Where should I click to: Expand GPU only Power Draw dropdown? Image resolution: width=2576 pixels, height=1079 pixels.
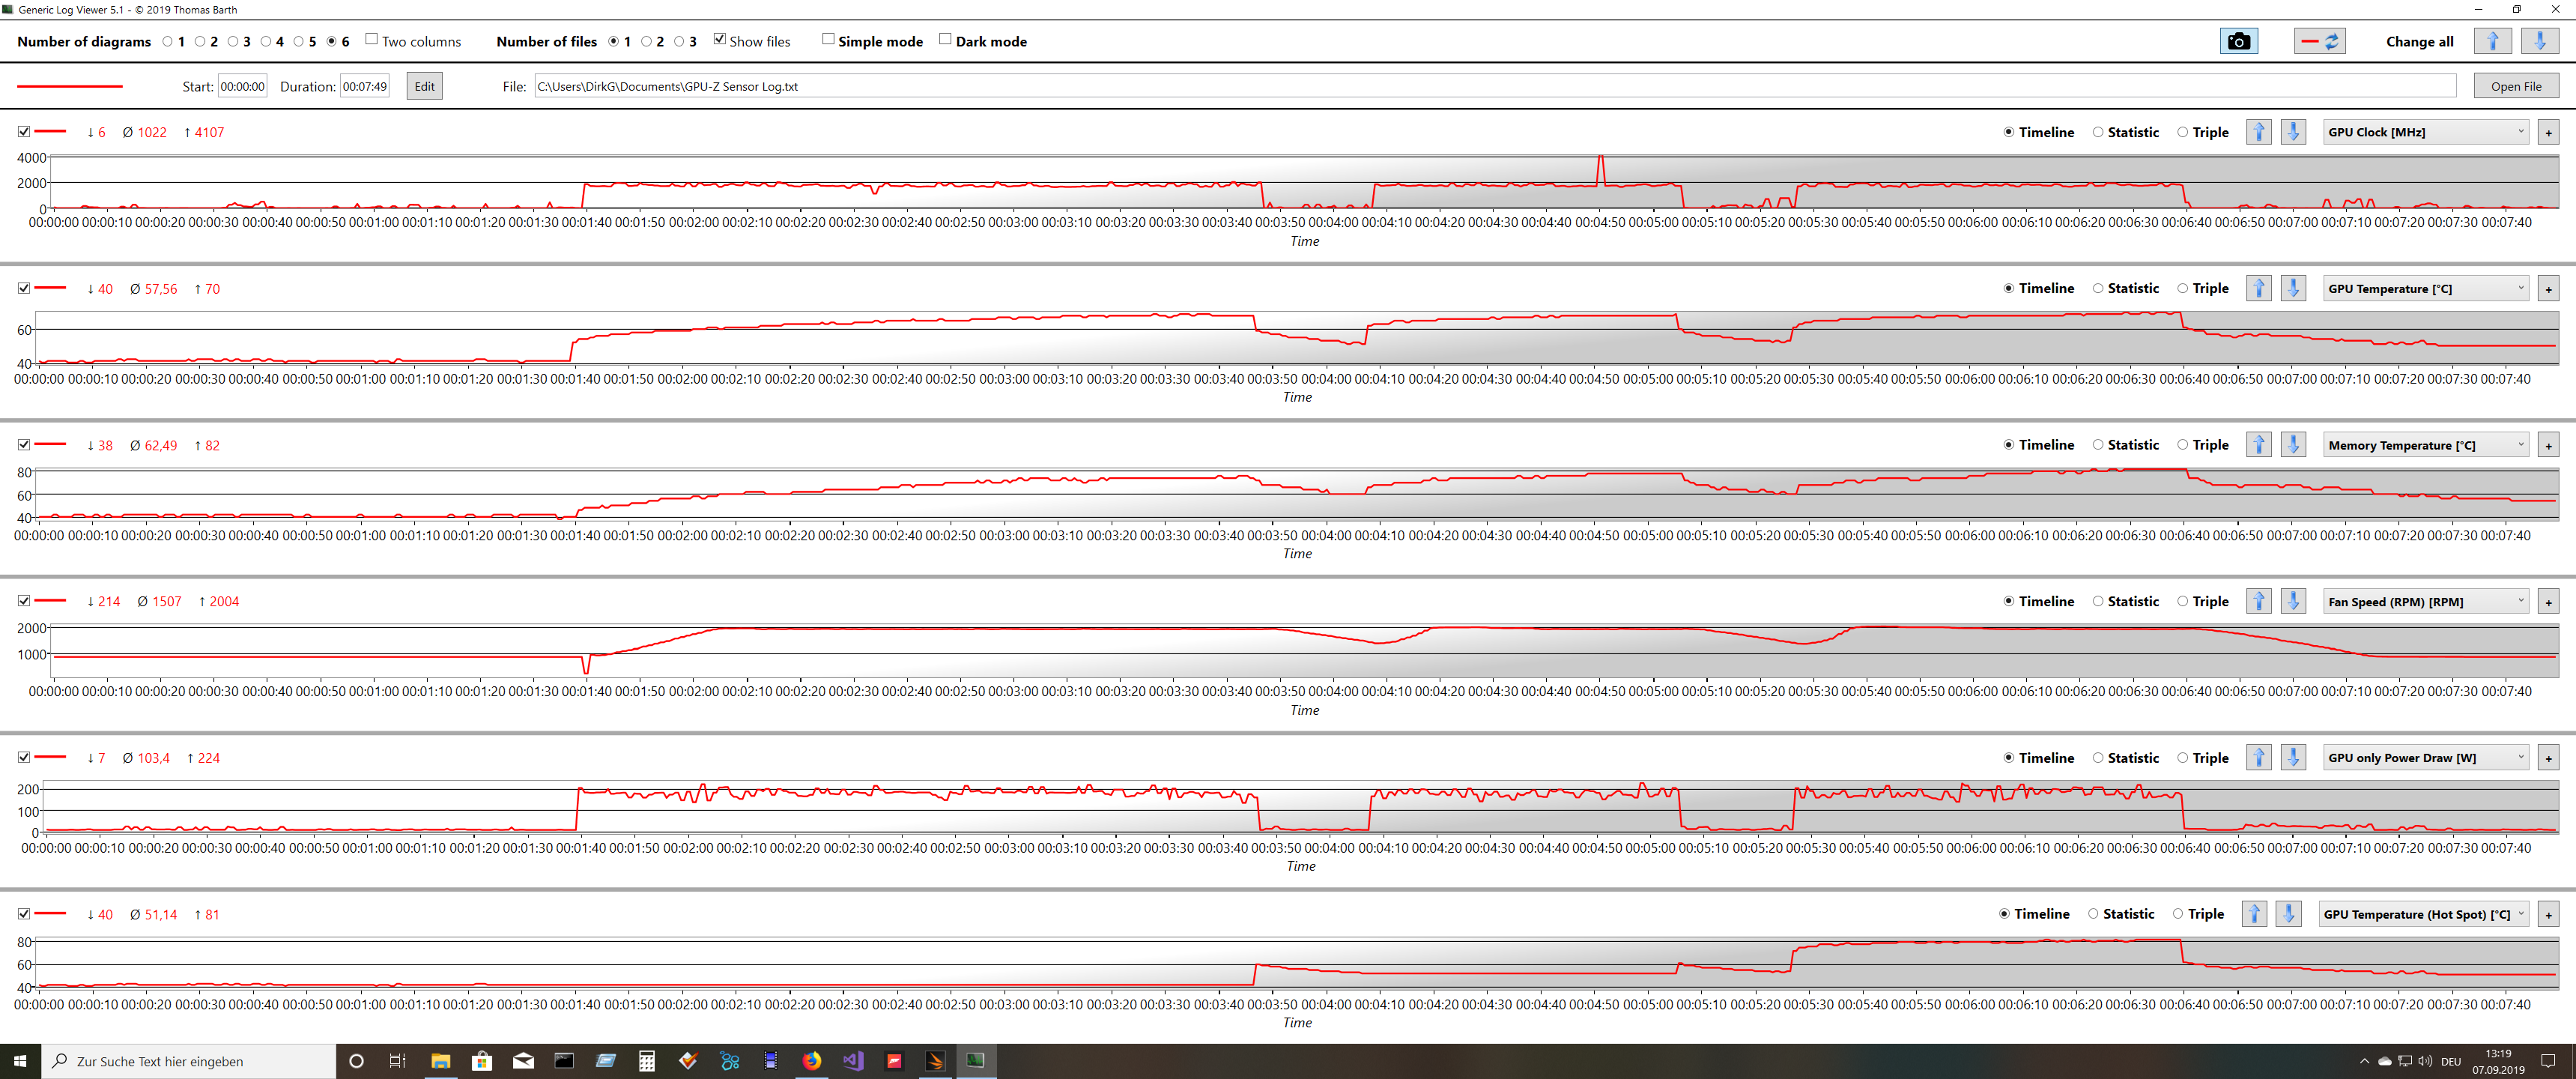pyautogui.click(x=2424, y=758)
